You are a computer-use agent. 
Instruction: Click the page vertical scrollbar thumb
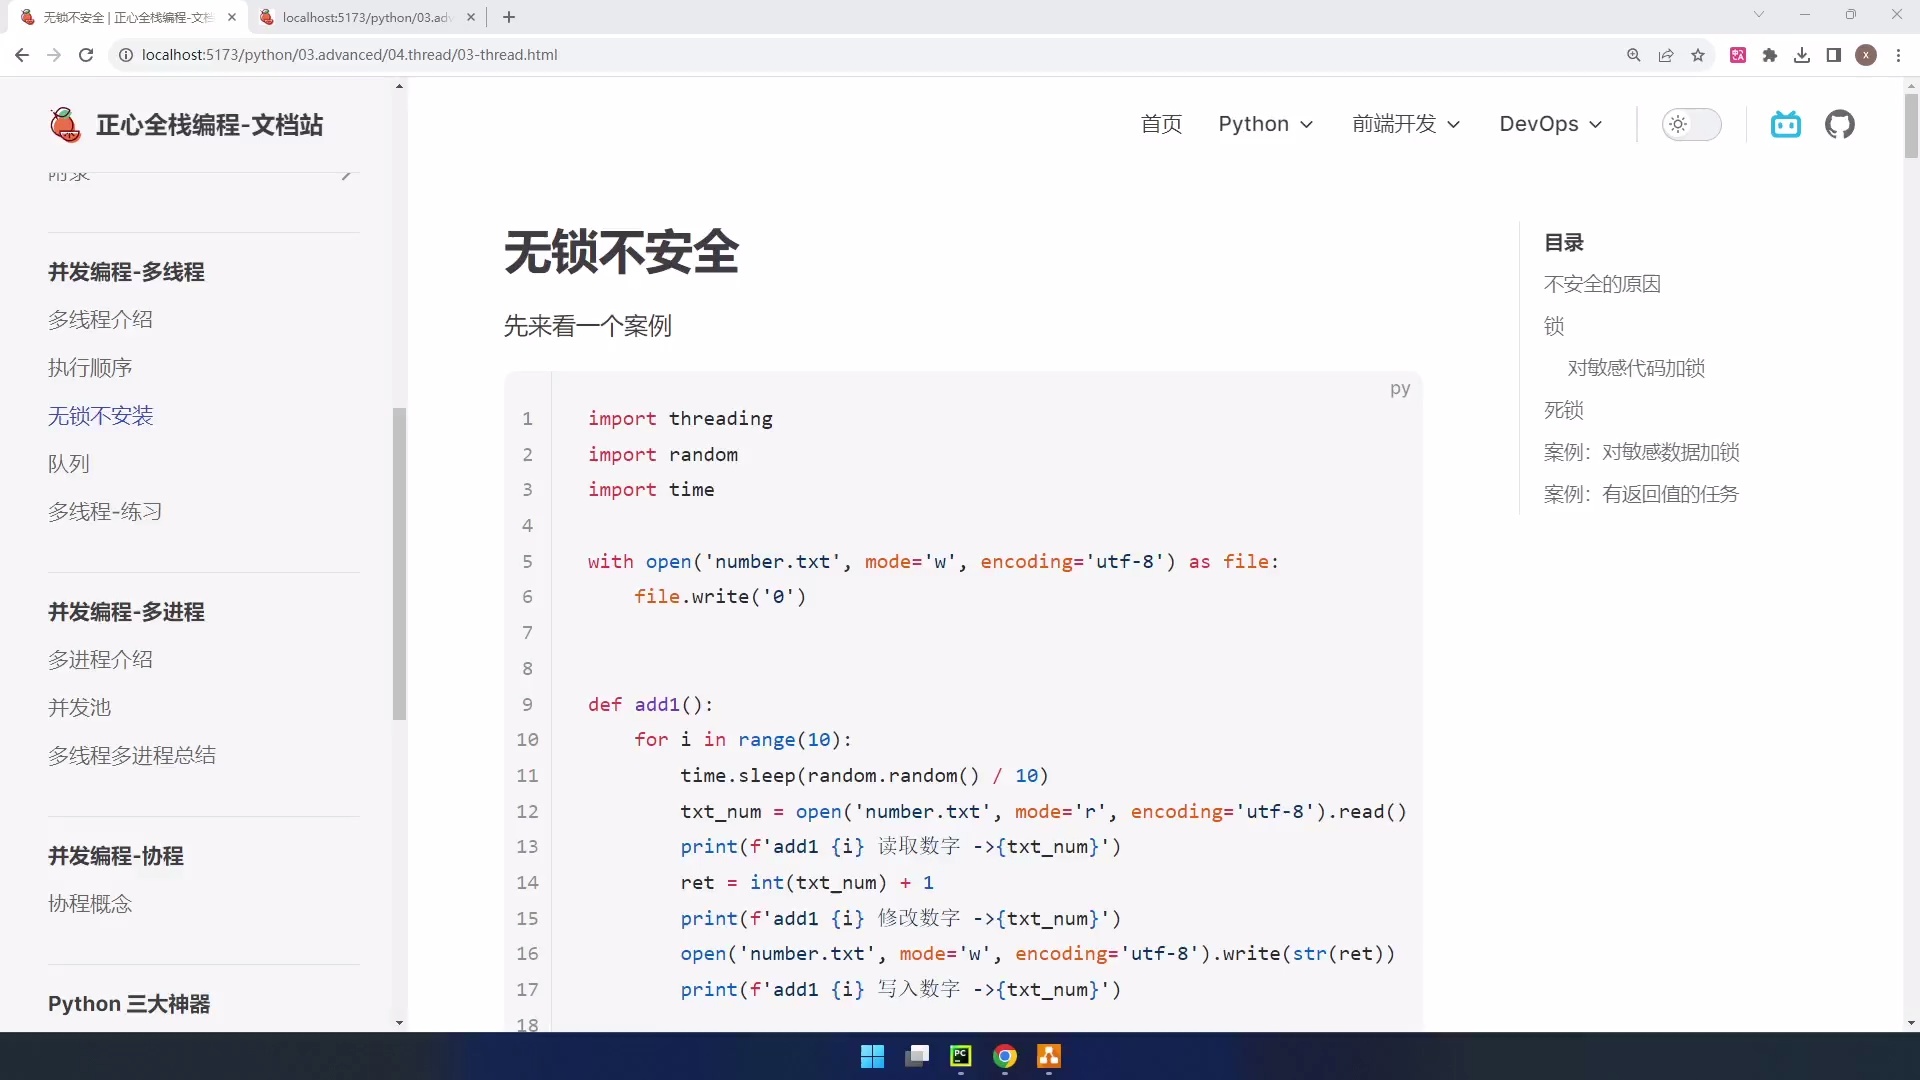tap(1911, 125)
